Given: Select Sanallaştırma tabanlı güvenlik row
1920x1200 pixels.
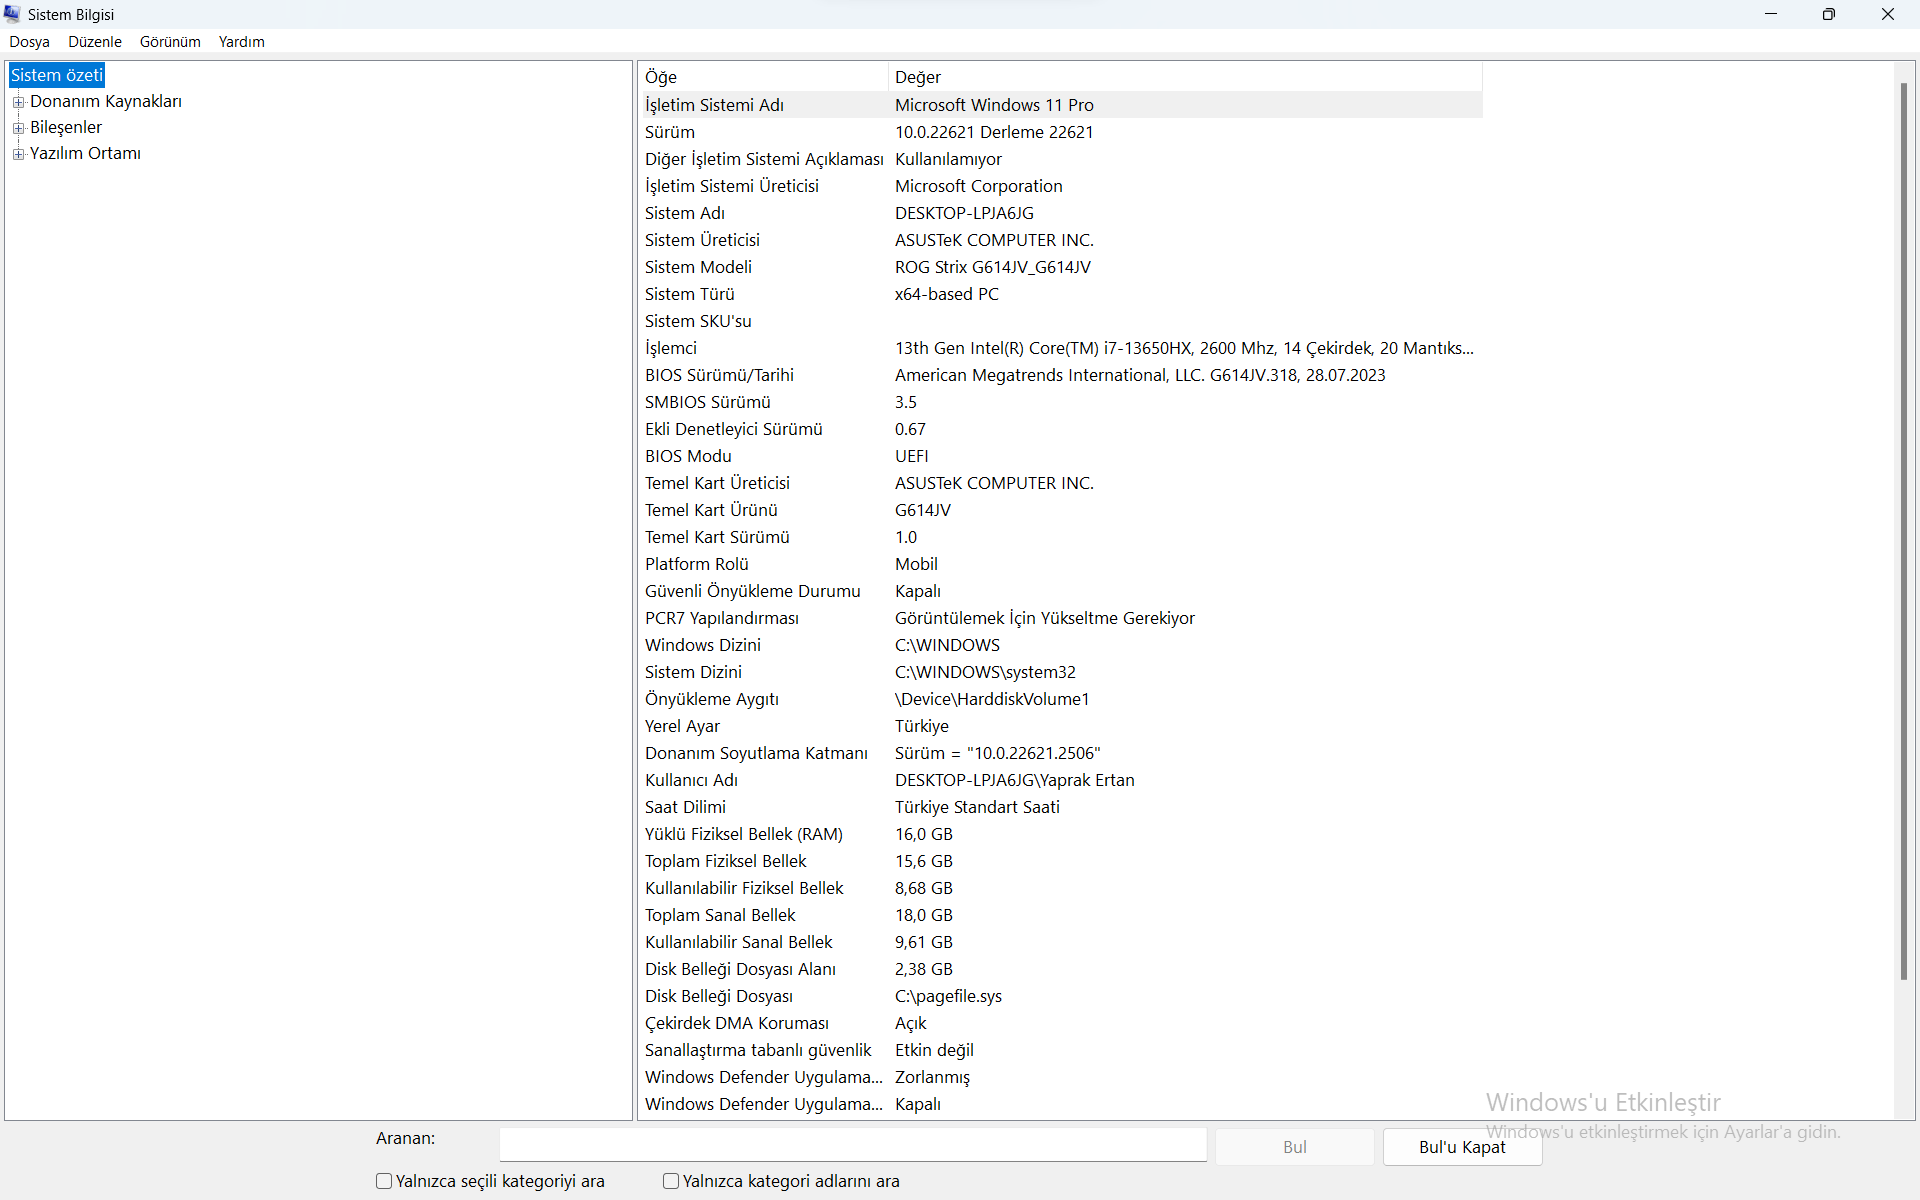Looking at the screenshot, I should click(1061, 1050).
